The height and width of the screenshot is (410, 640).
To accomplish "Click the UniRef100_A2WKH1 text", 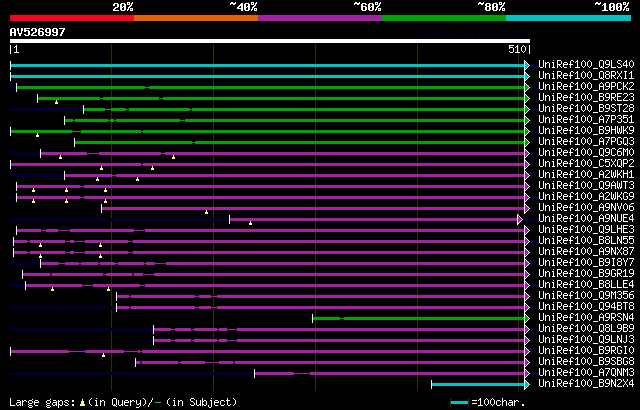I will (x=586, y=175).
